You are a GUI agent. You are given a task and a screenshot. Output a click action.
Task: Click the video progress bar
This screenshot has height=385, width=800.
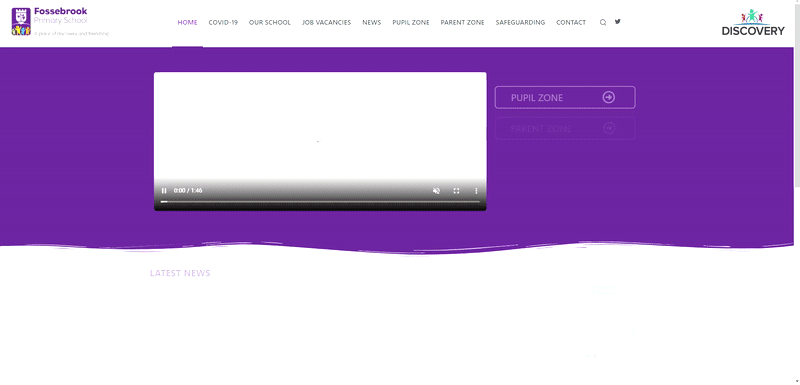320,202
